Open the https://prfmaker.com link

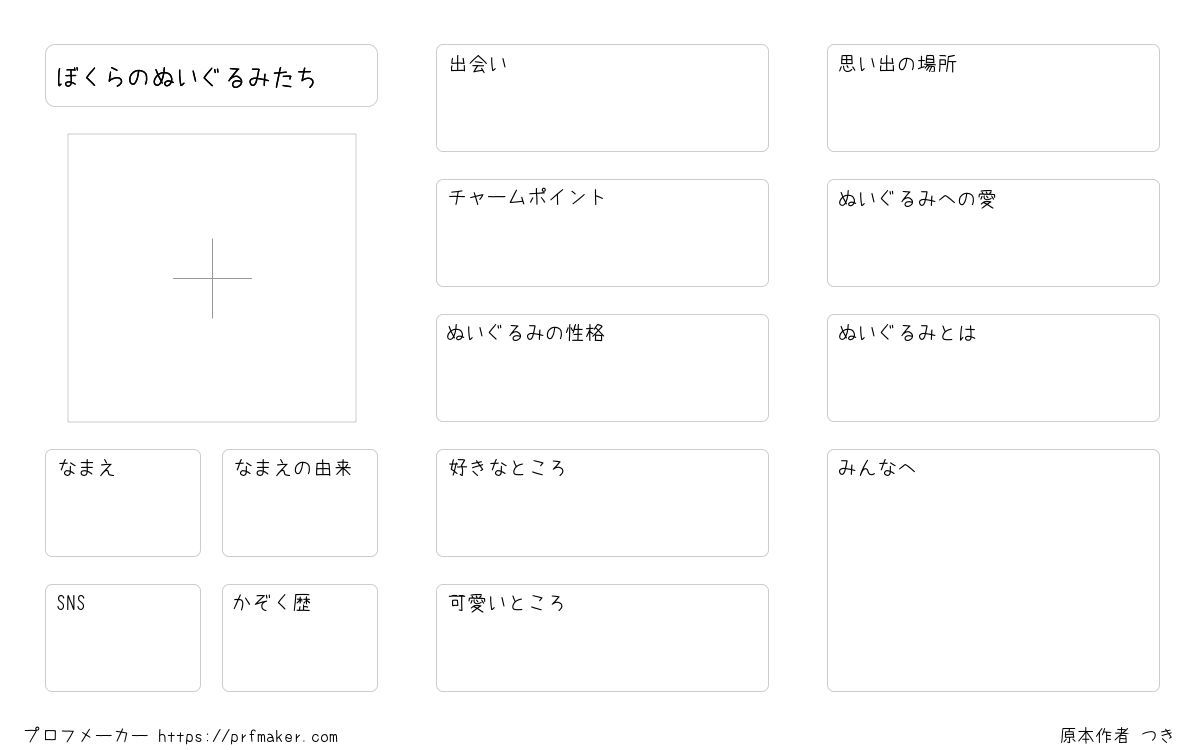[248, 737]
